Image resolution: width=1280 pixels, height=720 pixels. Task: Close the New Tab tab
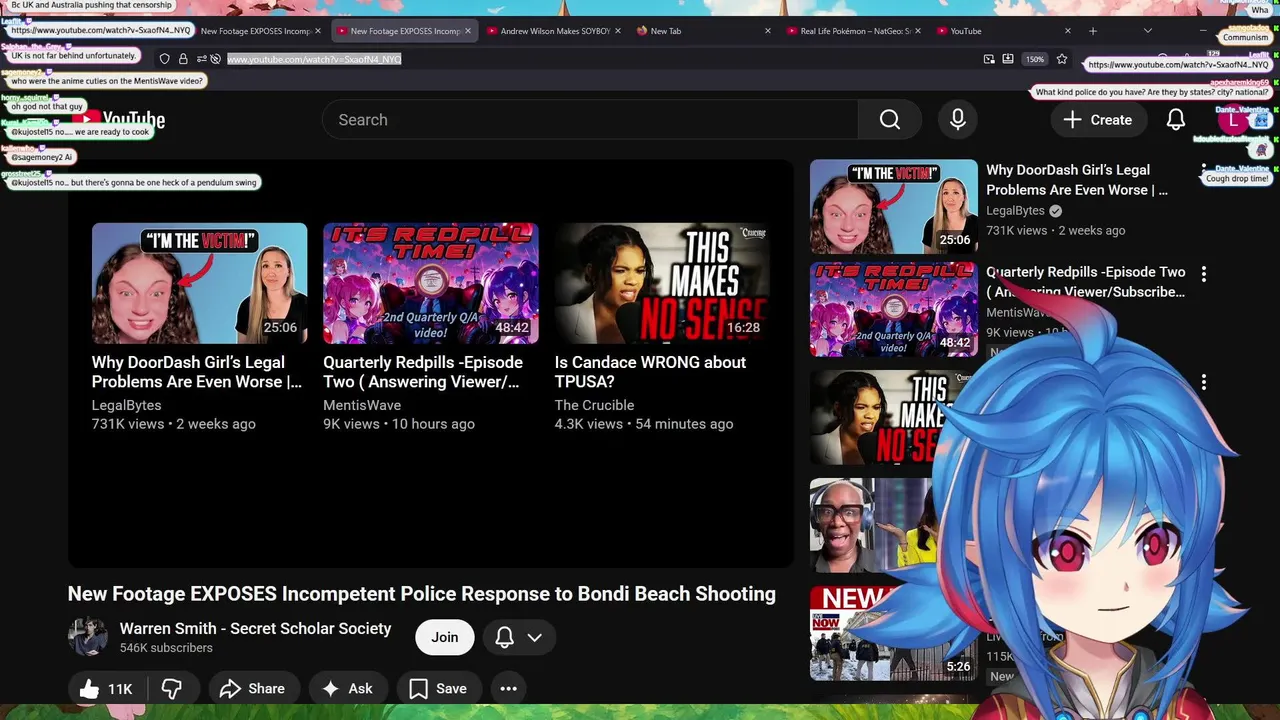pos(768,31)
